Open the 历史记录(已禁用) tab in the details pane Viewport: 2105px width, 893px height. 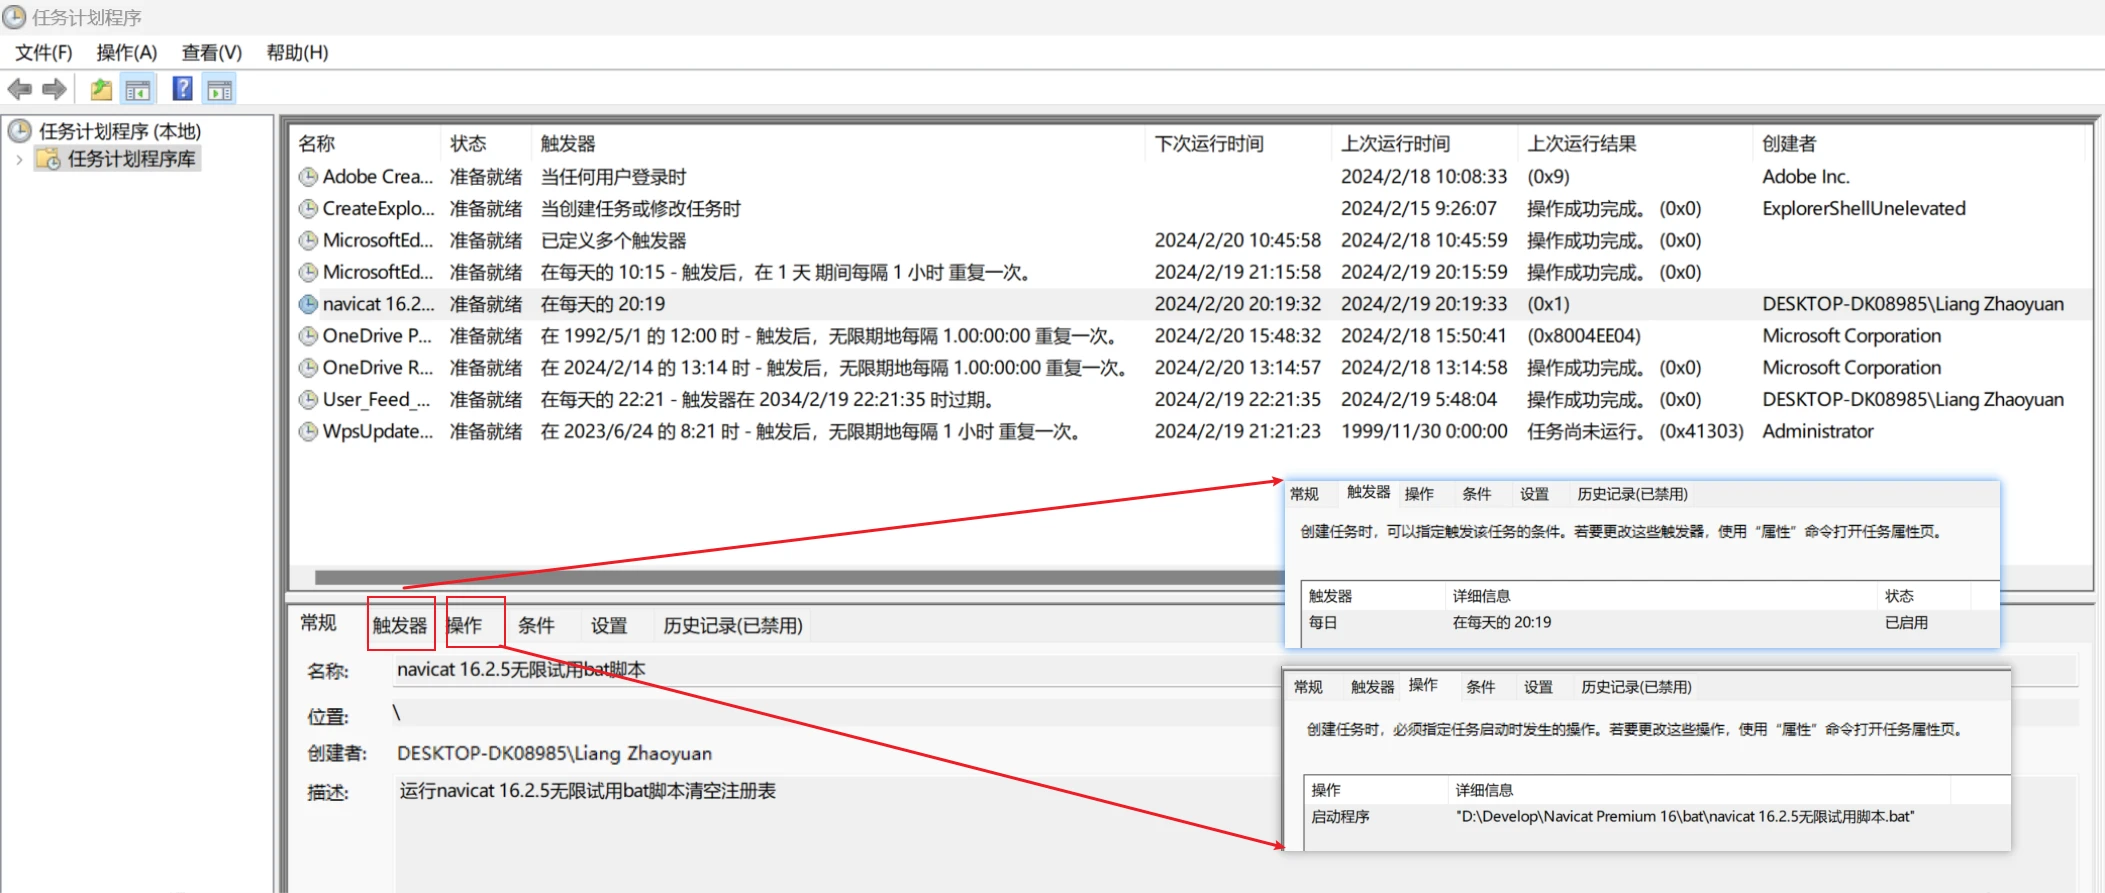733,626
